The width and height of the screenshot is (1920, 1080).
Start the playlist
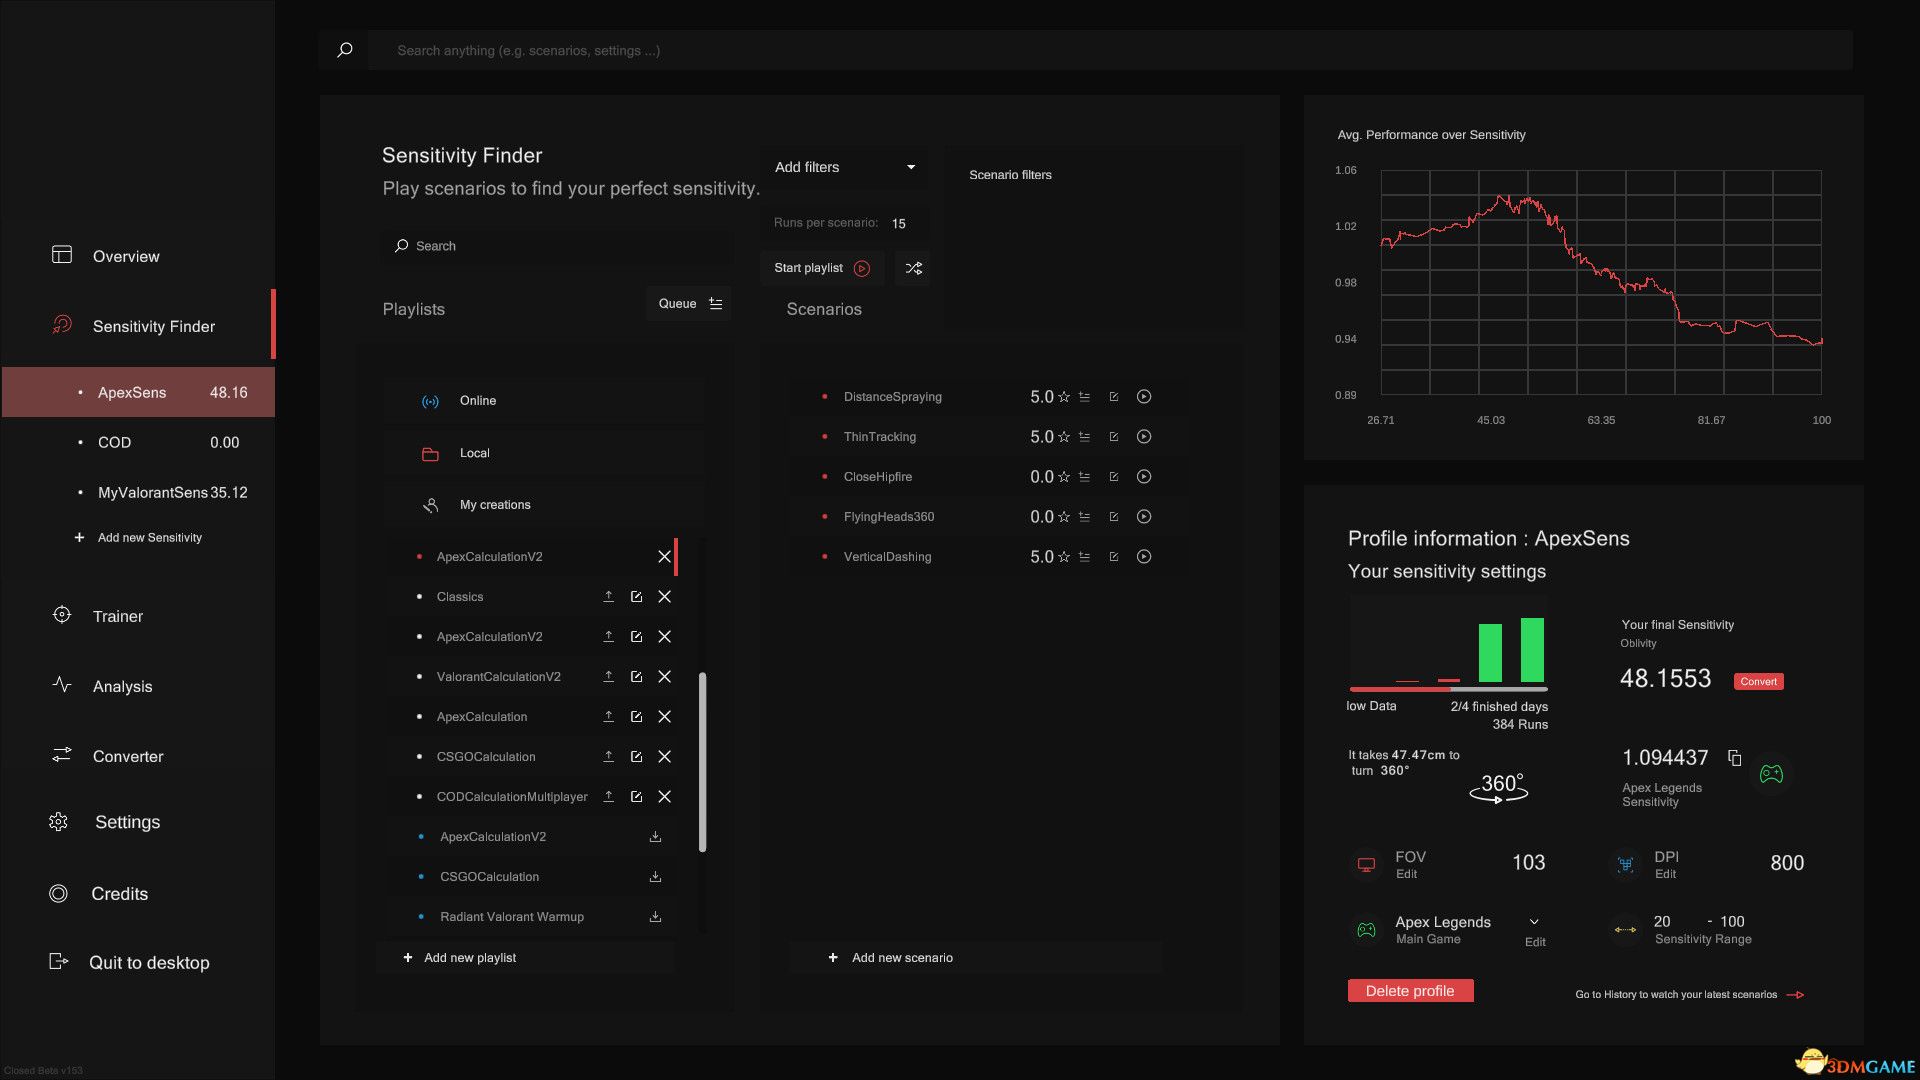822,268
